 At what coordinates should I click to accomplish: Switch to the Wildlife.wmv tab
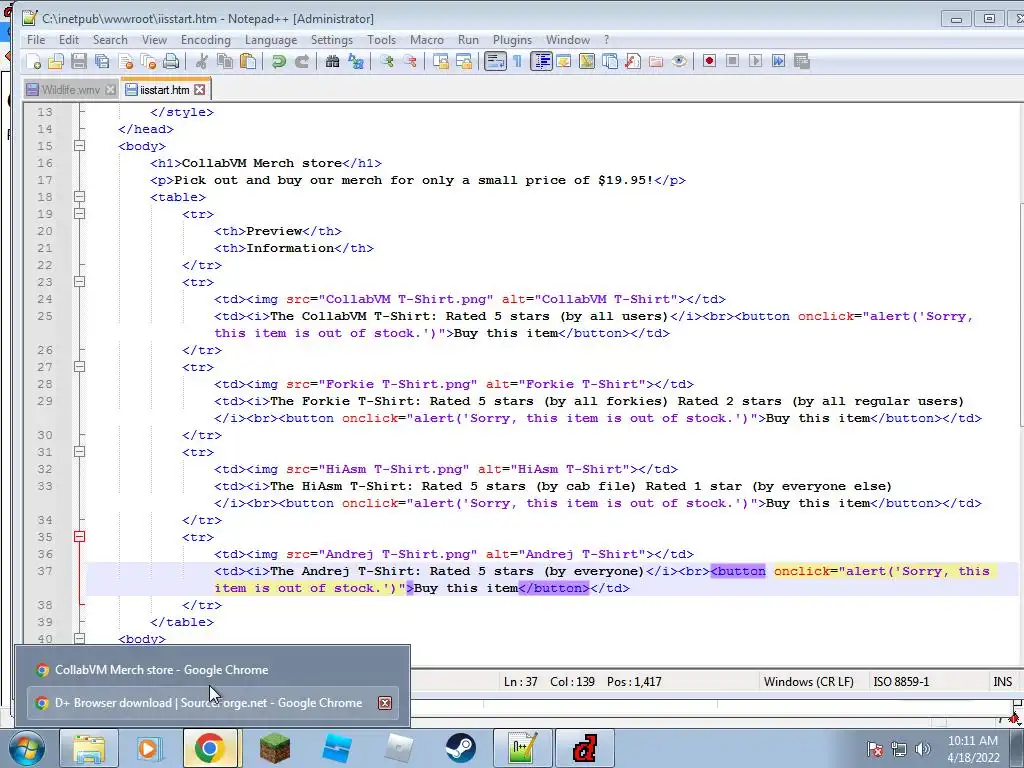[x=71, y=89]
